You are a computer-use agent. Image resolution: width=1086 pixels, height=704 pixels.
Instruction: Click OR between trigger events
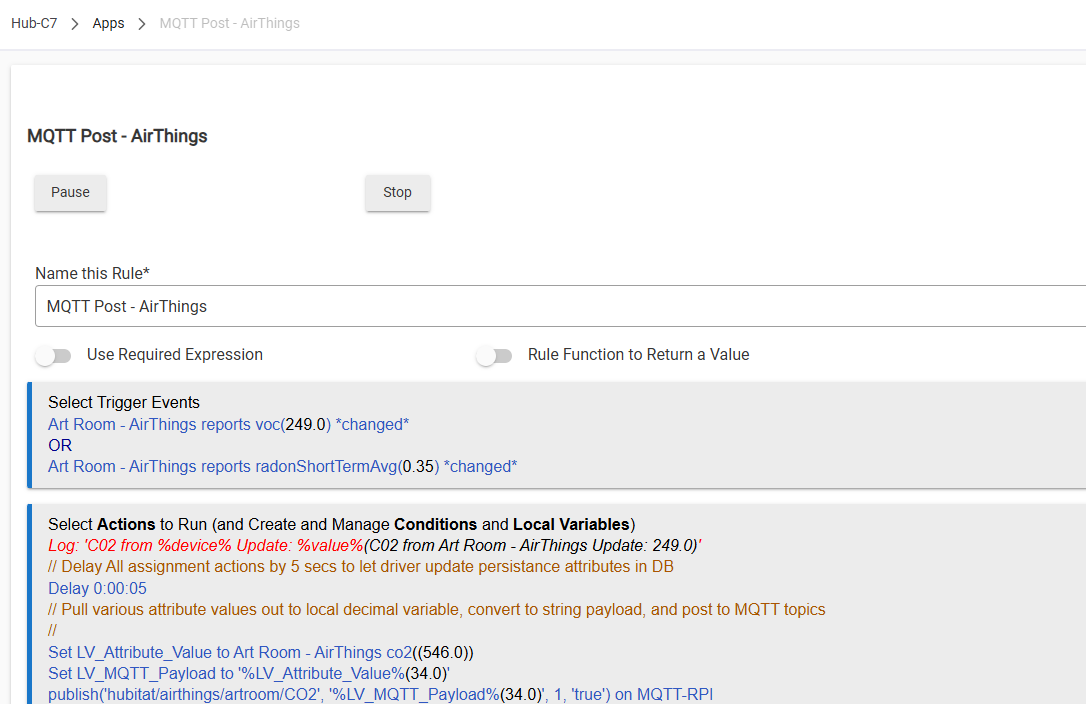click(60, 446)
